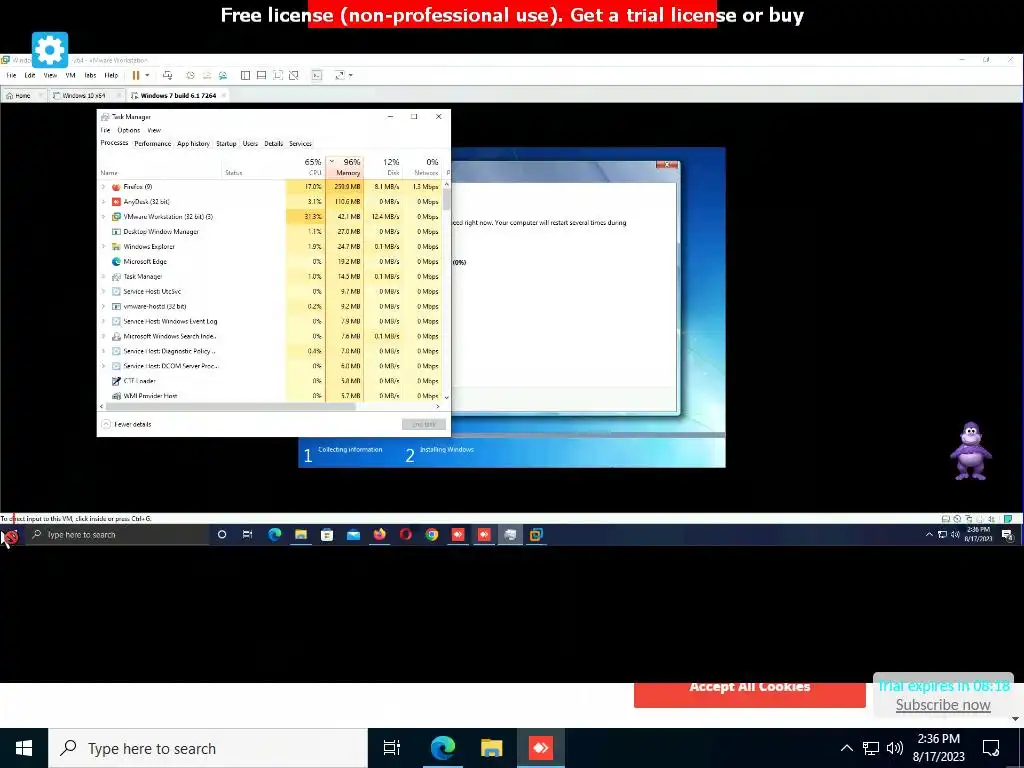The height and width of the screenshot is (768, 1024).
Task: Click the remote Type here to search box
Action: (118, 535)
